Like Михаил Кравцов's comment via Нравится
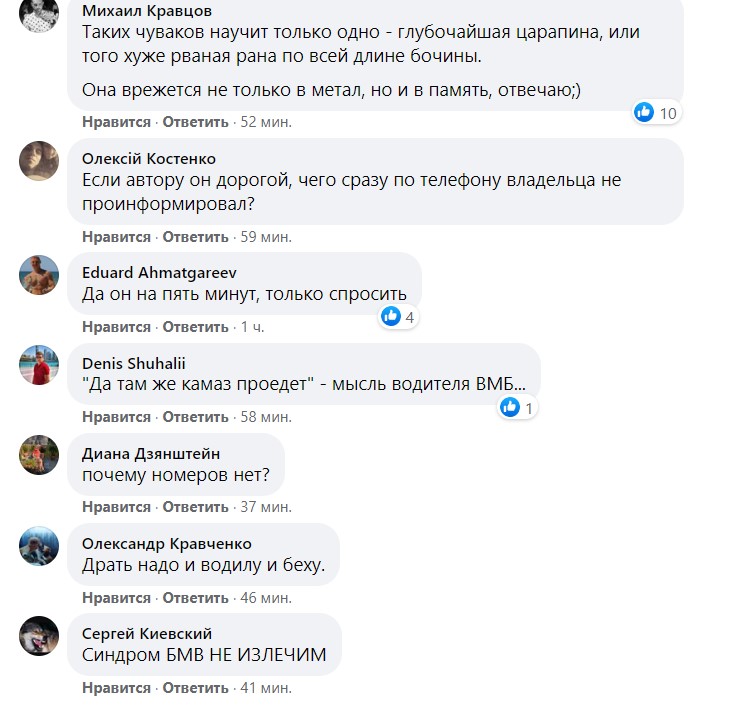The width and height of the screenshot is (732, 705). (x=116, y=122)
